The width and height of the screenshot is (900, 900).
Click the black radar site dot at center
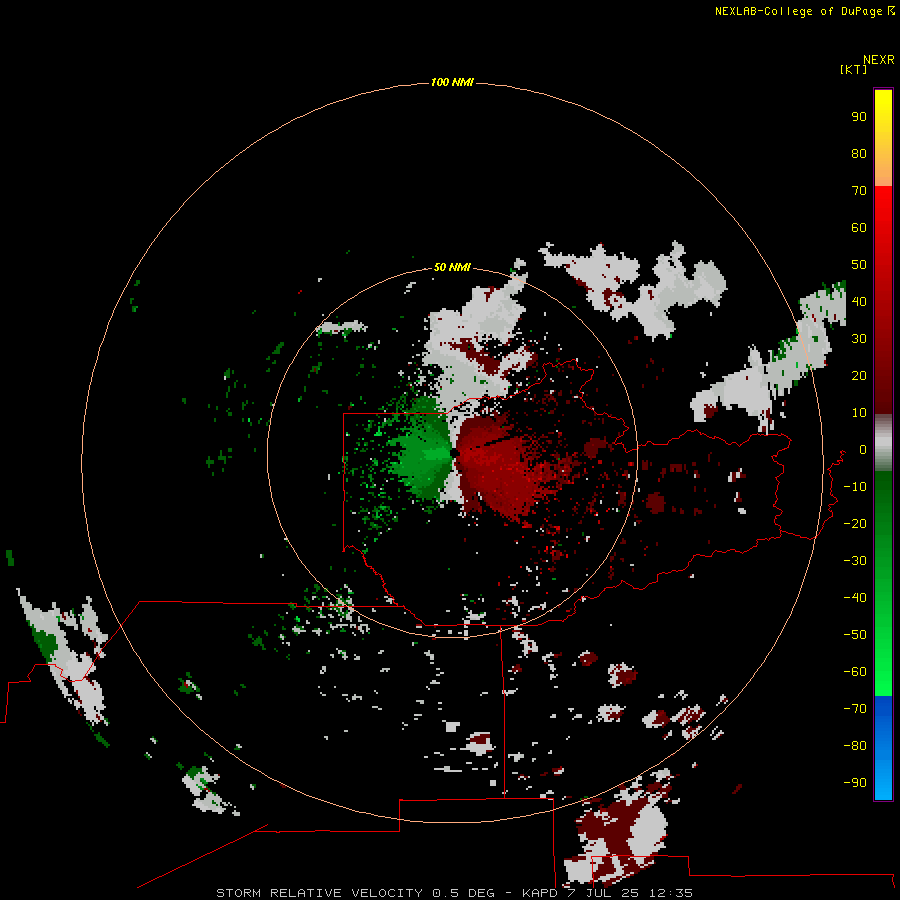coord(454,453)
